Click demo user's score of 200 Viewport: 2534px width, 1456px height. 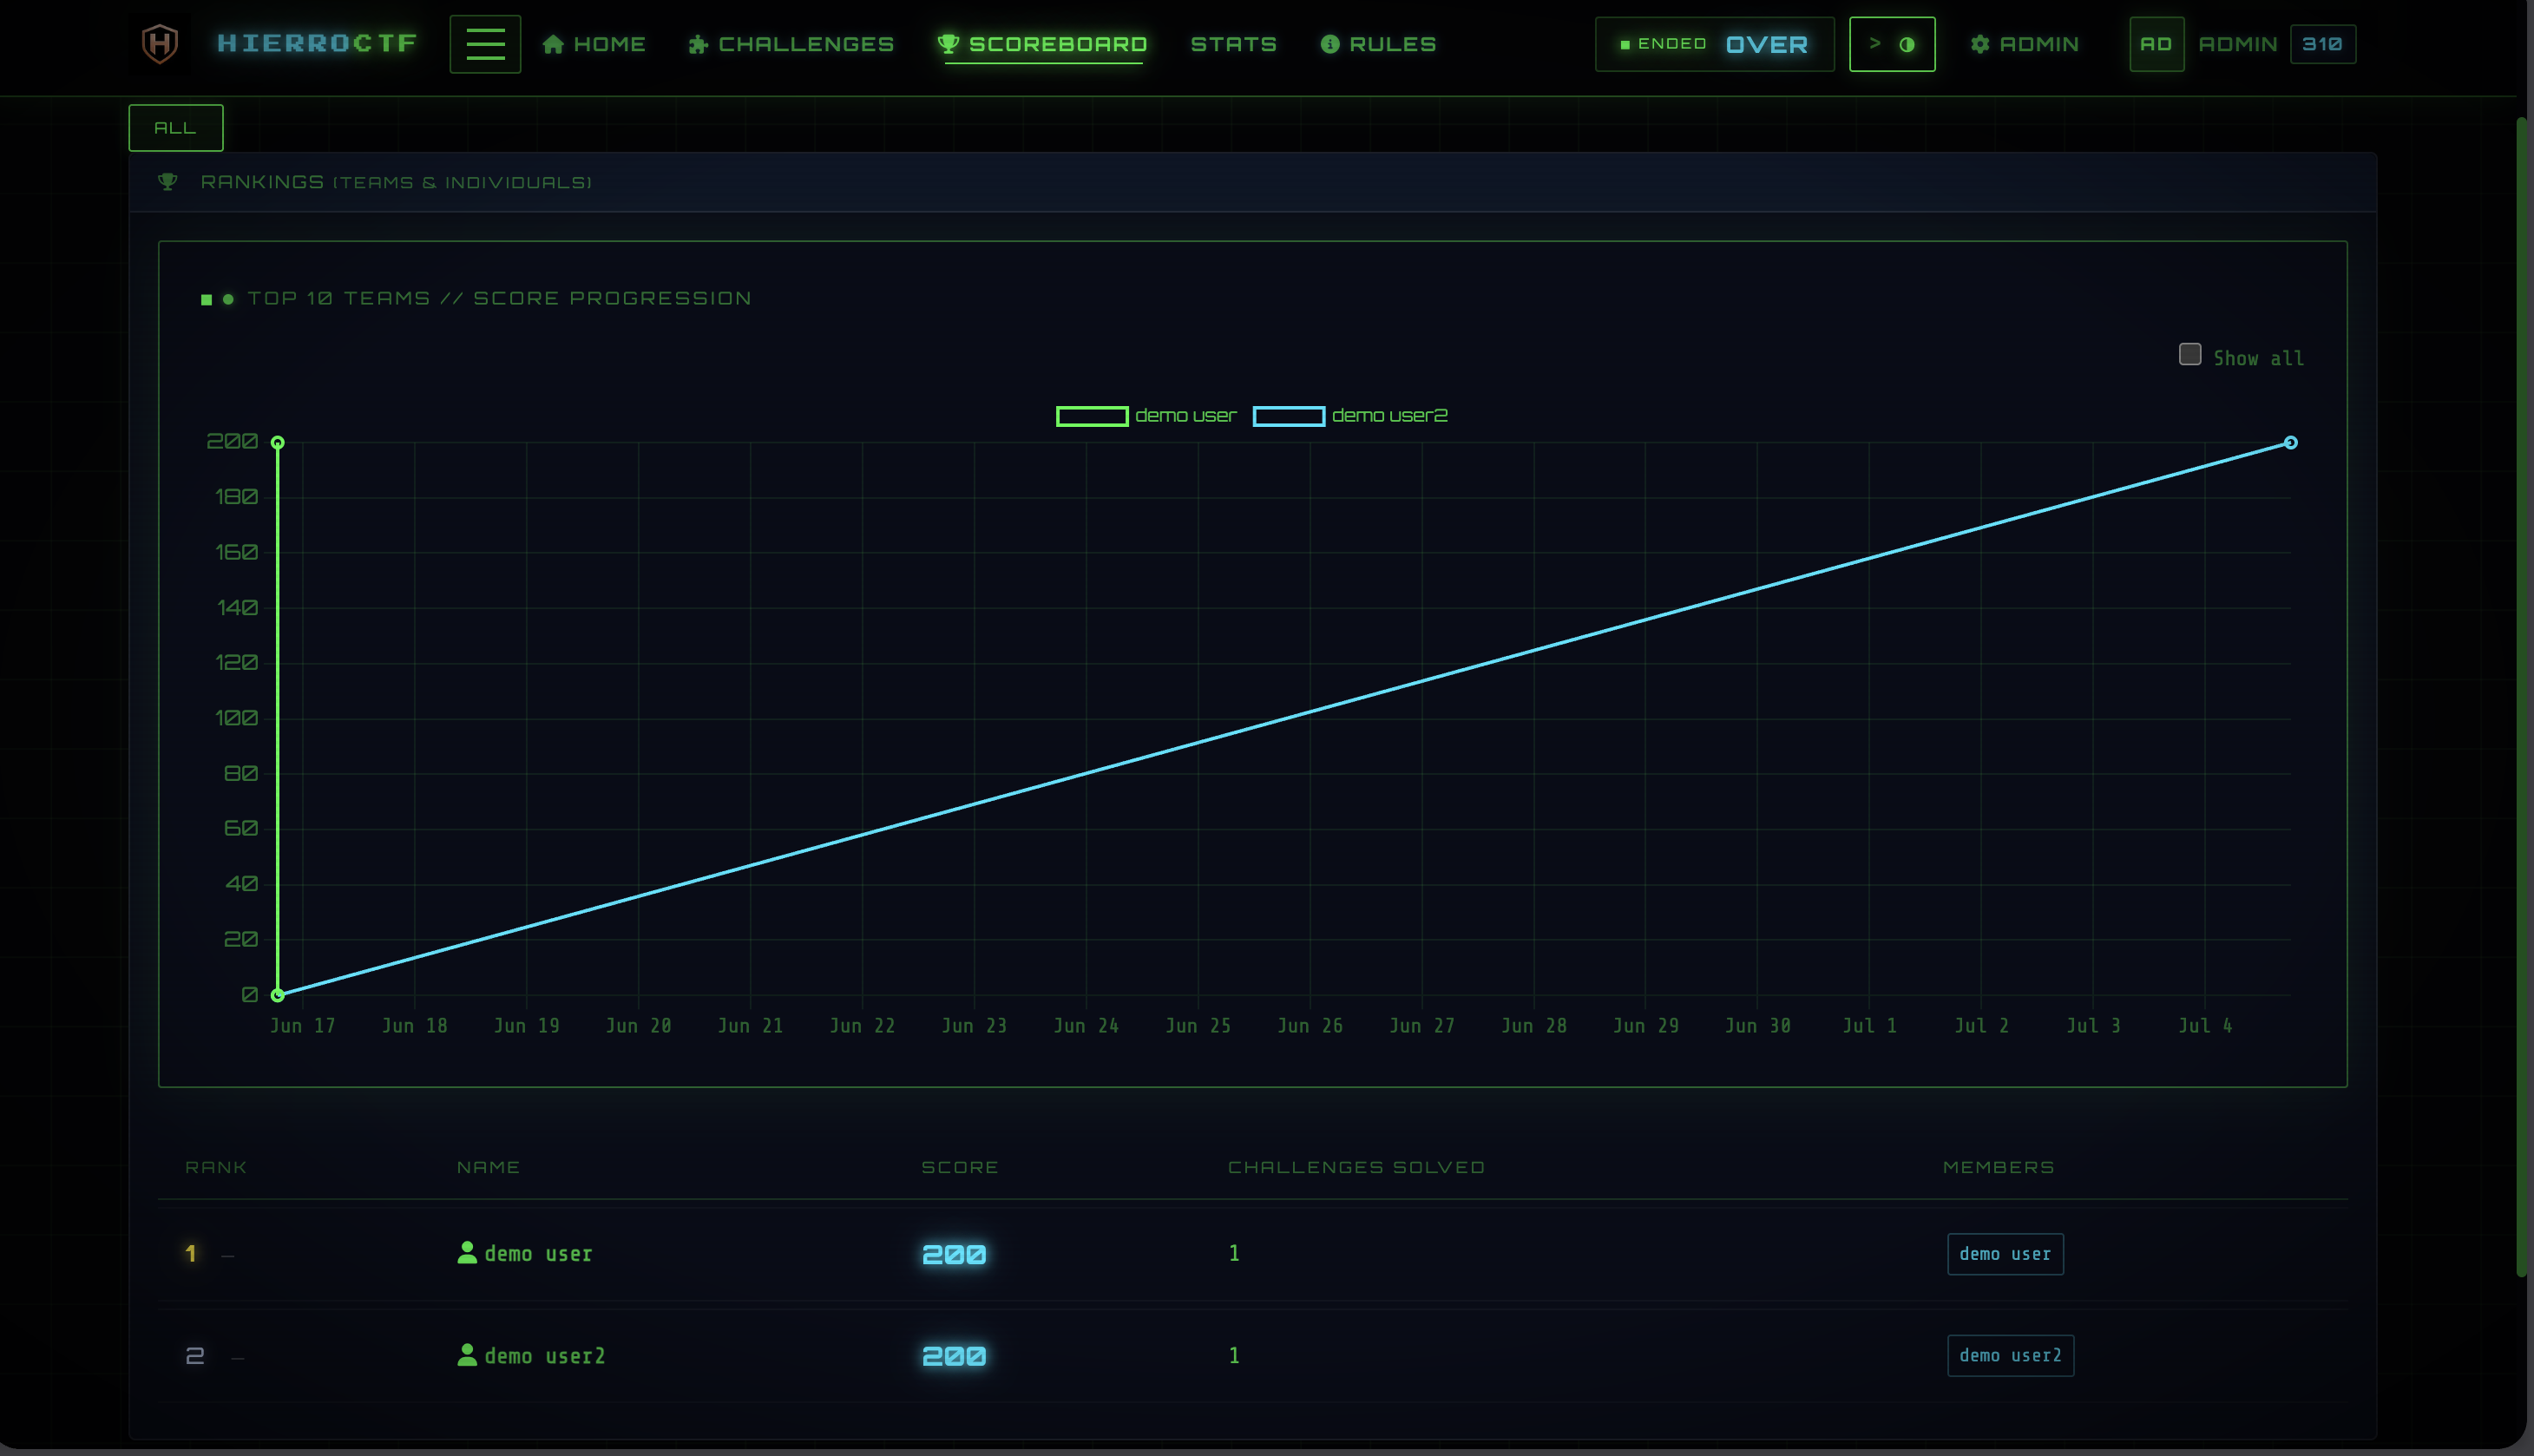[954, 1254]
